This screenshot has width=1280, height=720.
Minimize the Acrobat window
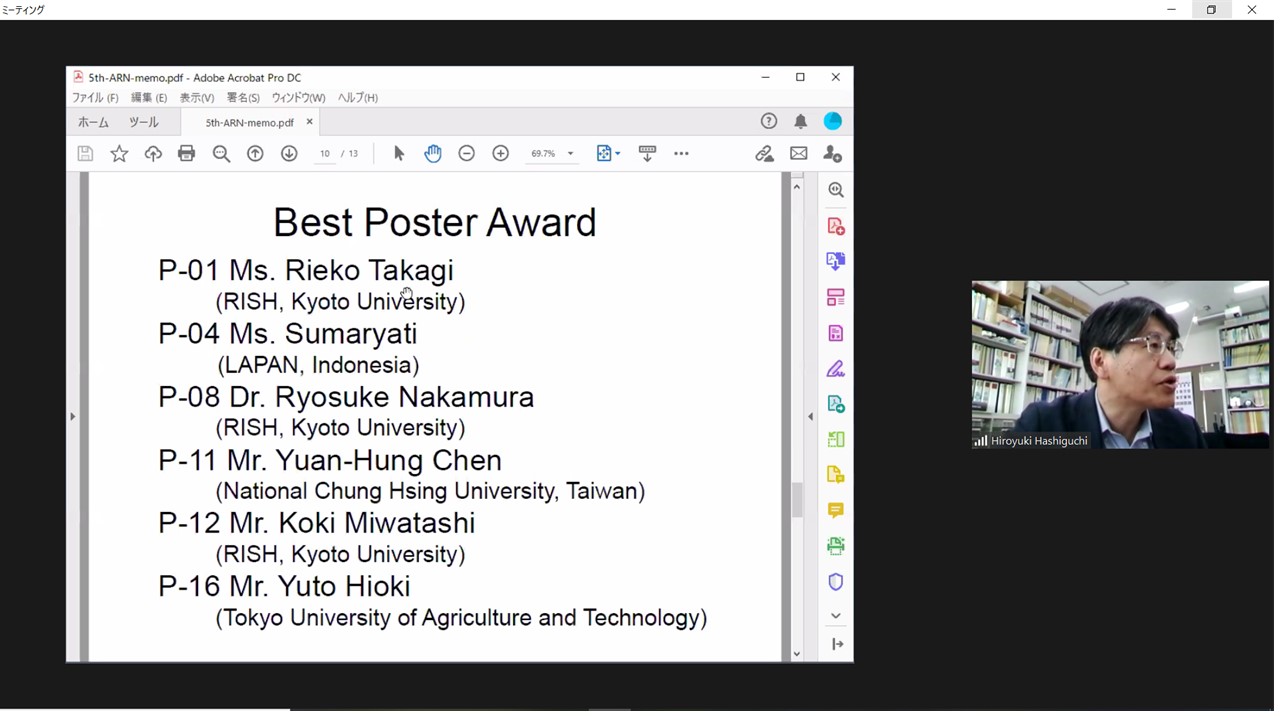pos(765,77)
